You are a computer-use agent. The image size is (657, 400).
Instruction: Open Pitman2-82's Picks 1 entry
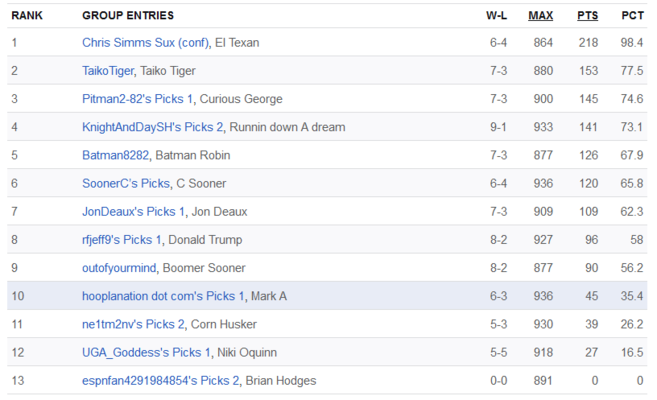(137, 99)
